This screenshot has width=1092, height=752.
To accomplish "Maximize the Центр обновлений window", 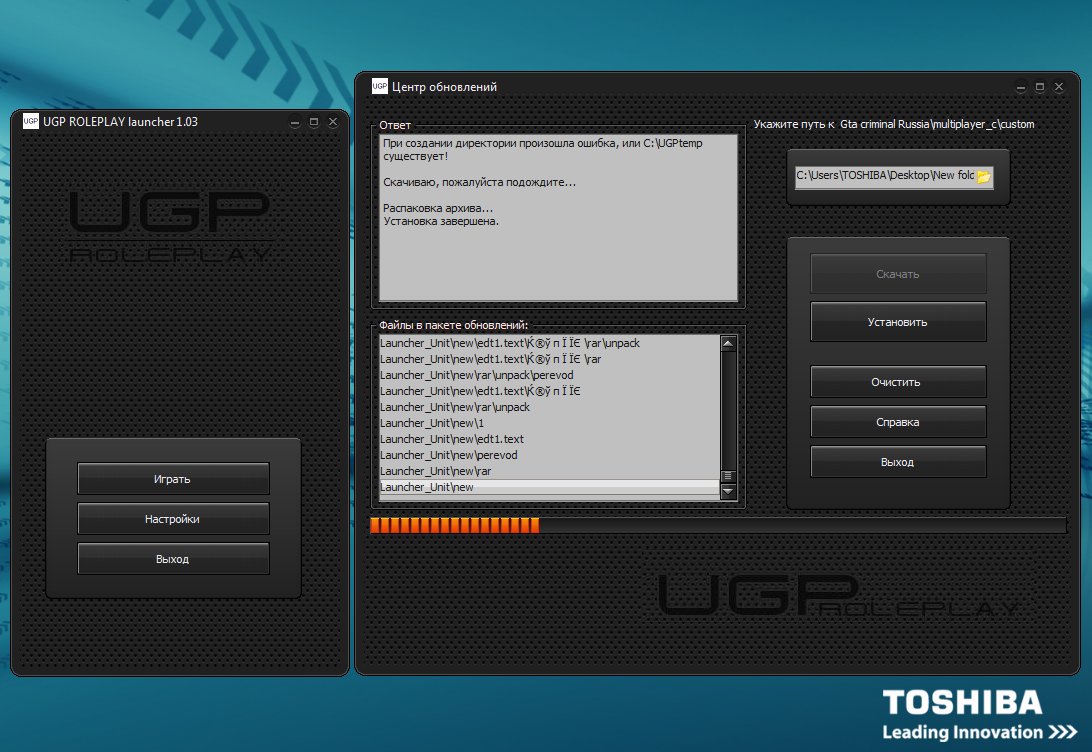I will click(x=1040, y=87).
